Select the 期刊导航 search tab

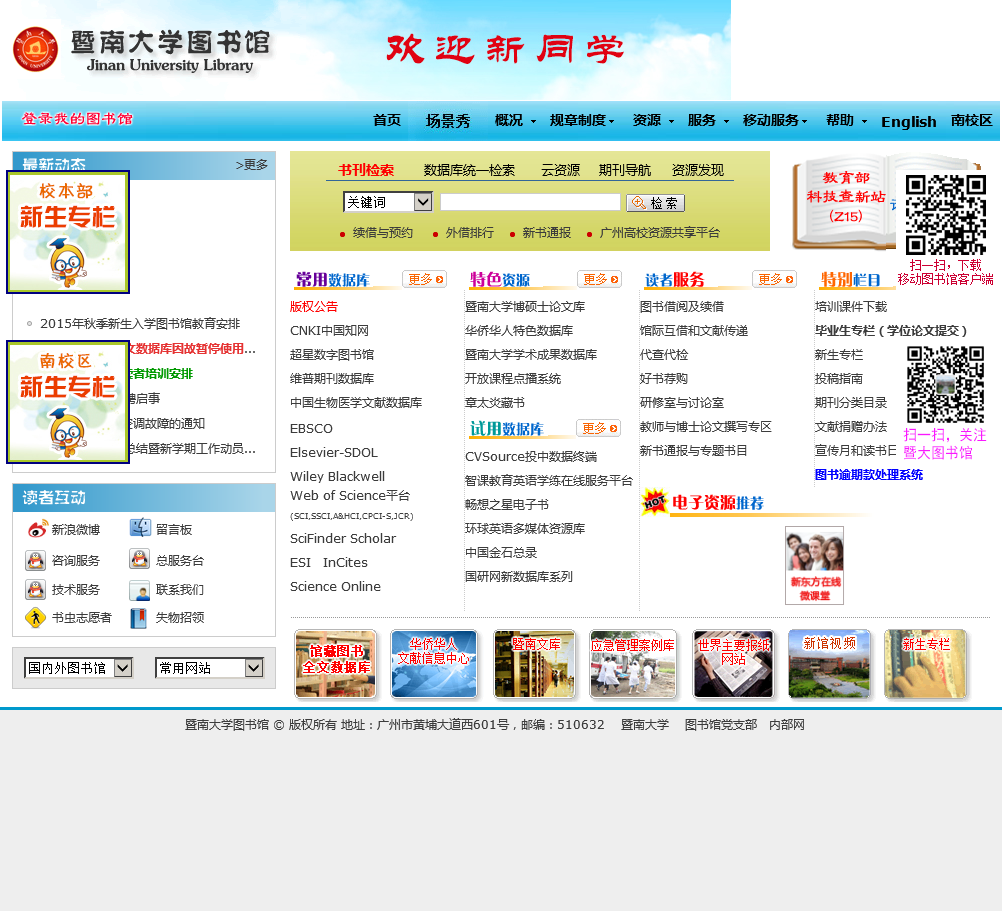pos(624,170)
